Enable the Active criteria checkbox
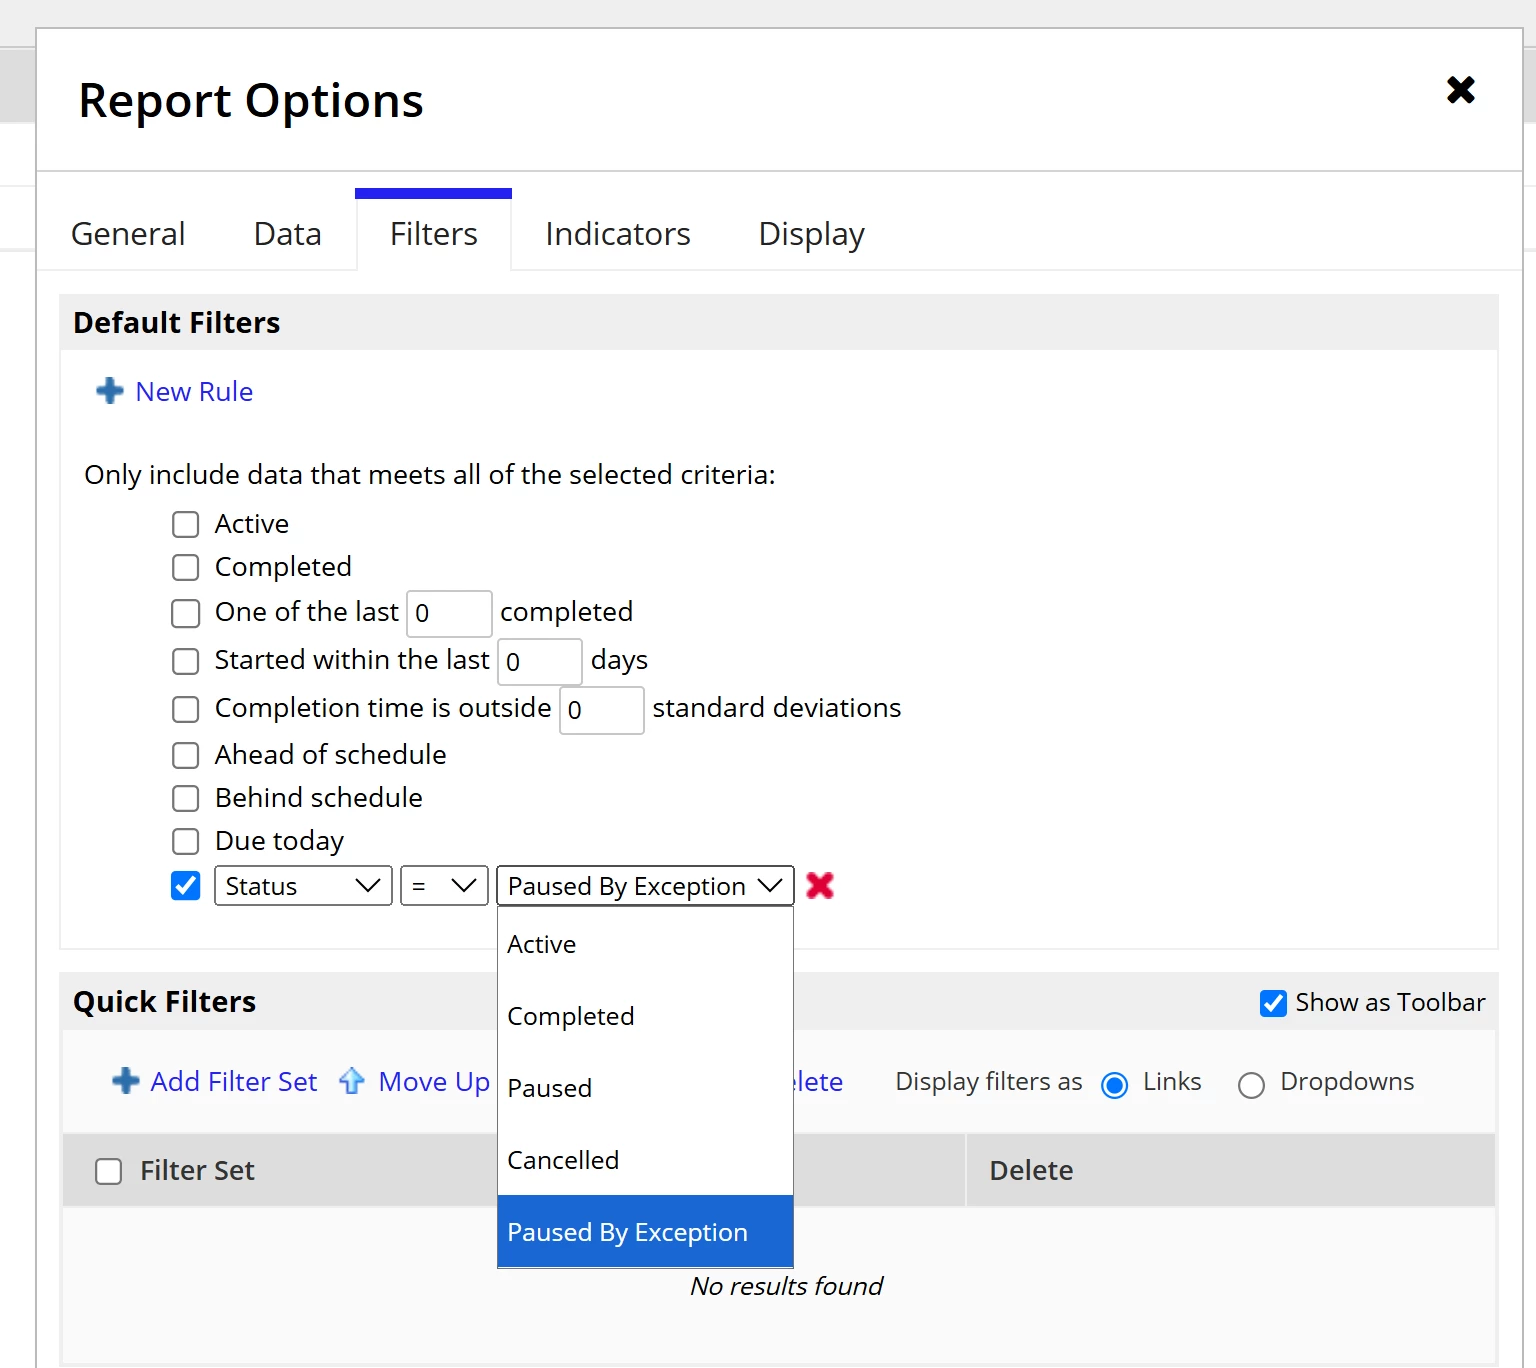This screenshot has height=1368, width=1536. (x=186, y=525)
